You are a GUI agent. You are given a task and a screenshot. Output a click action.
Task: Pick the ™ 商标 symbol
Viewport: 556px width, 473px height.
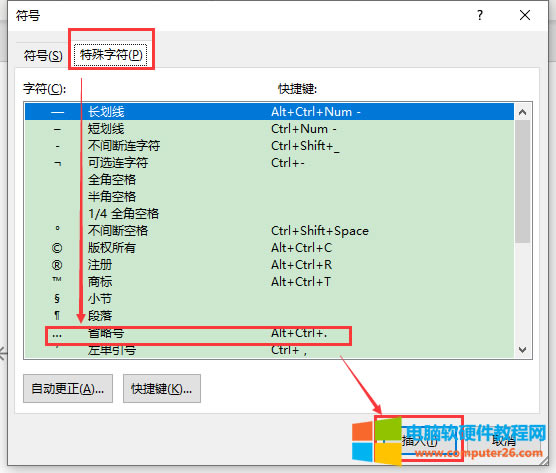(269, 282)
